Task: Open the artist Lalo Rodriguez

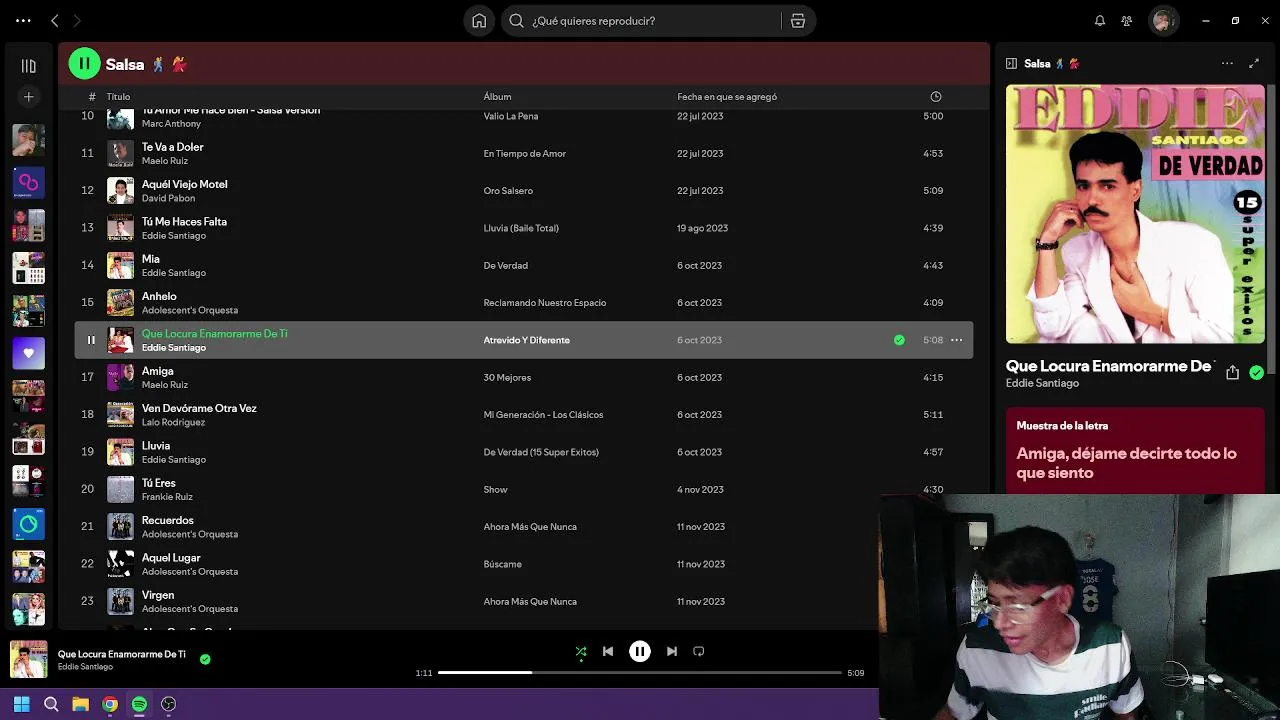Action: (x=173, y=422)
